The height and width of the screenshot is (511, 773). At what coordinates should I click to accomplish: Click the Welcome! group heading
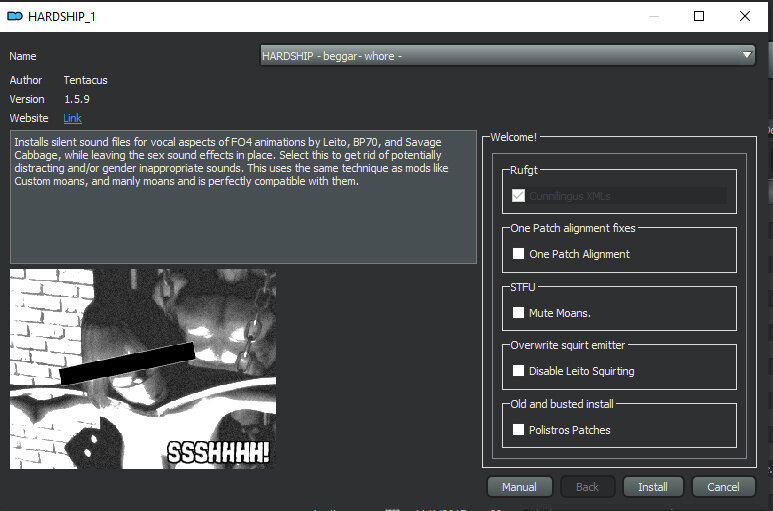513,137
